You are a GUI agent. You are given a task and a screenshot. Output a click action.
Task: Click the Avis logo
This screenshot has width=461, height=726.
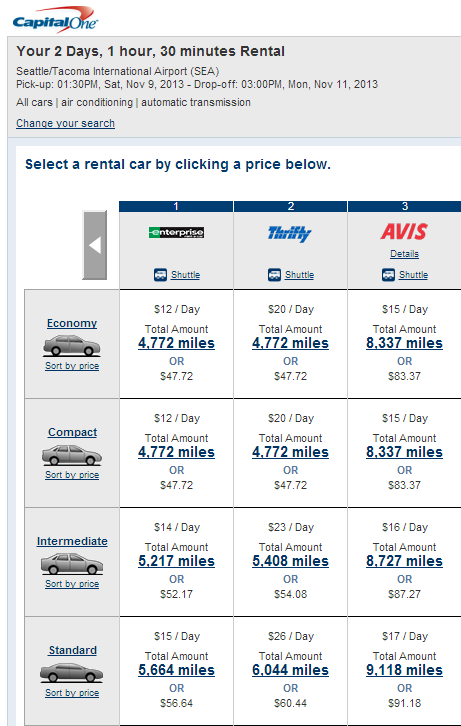404,232
